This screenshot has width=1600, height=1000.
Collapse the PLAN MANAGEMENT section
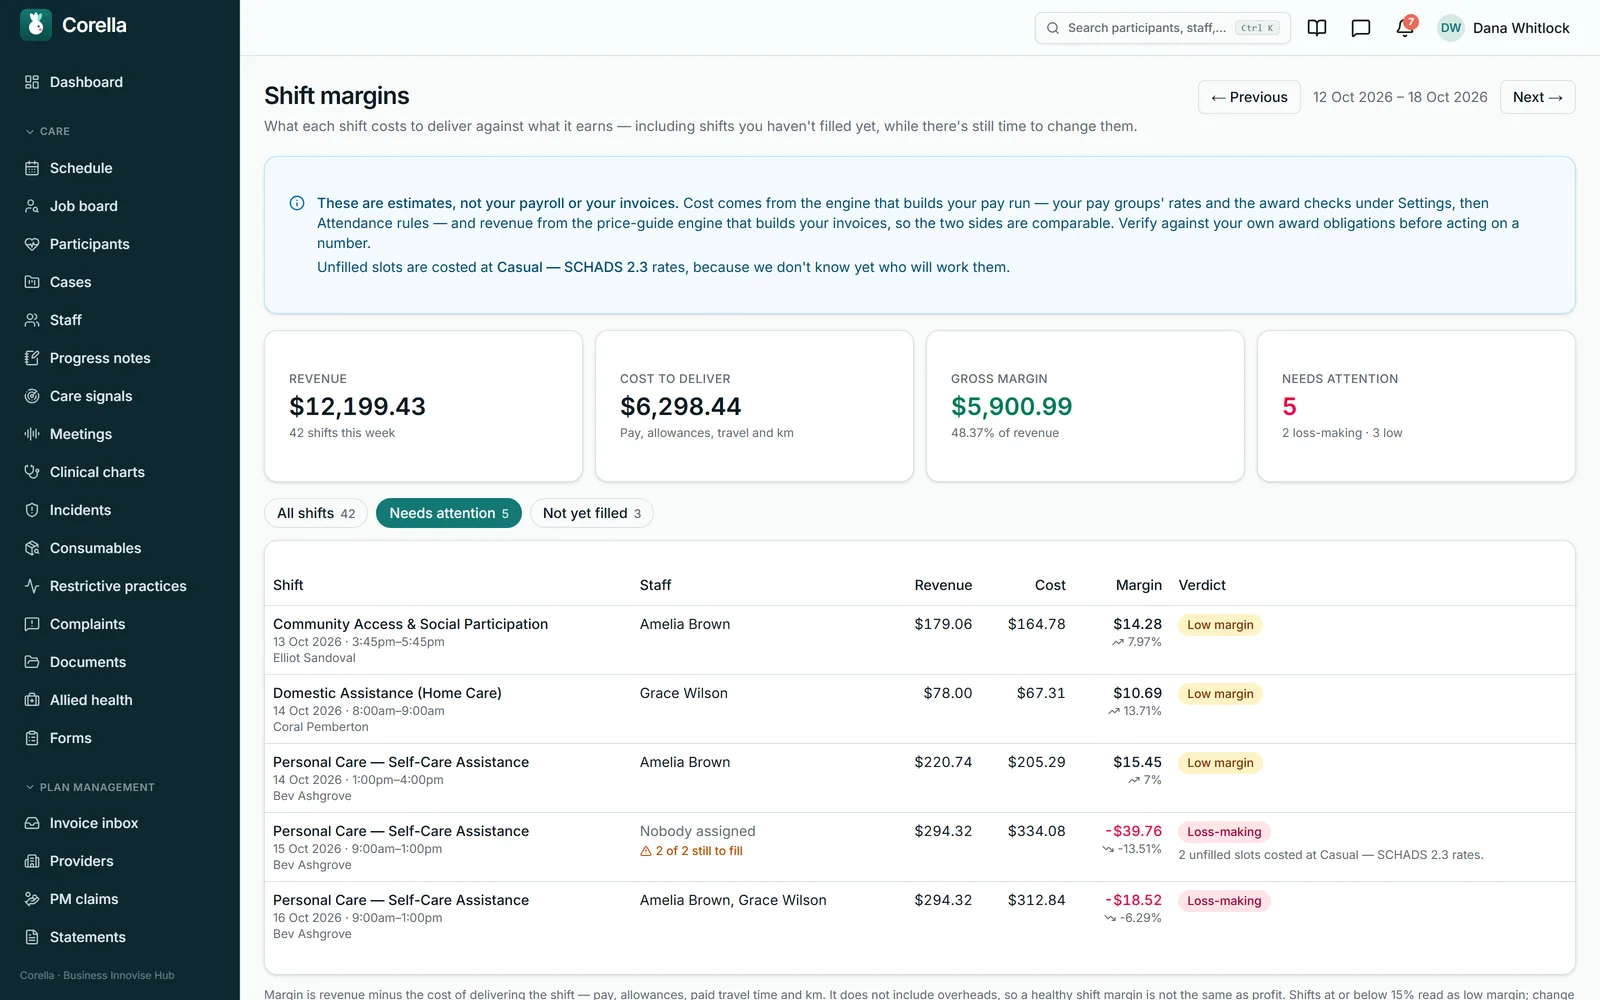[x=90, y=787]
